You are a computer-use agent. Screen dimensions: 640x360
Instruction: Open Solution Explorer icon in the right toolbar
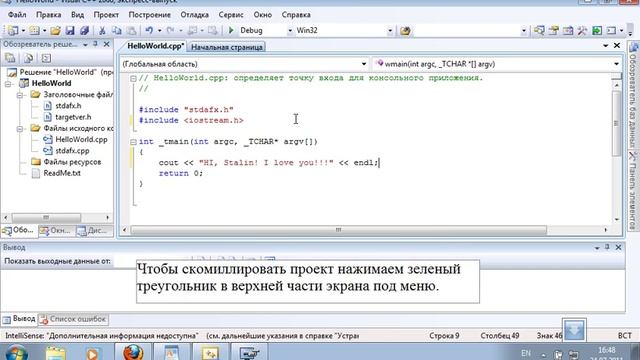(539, 31)
